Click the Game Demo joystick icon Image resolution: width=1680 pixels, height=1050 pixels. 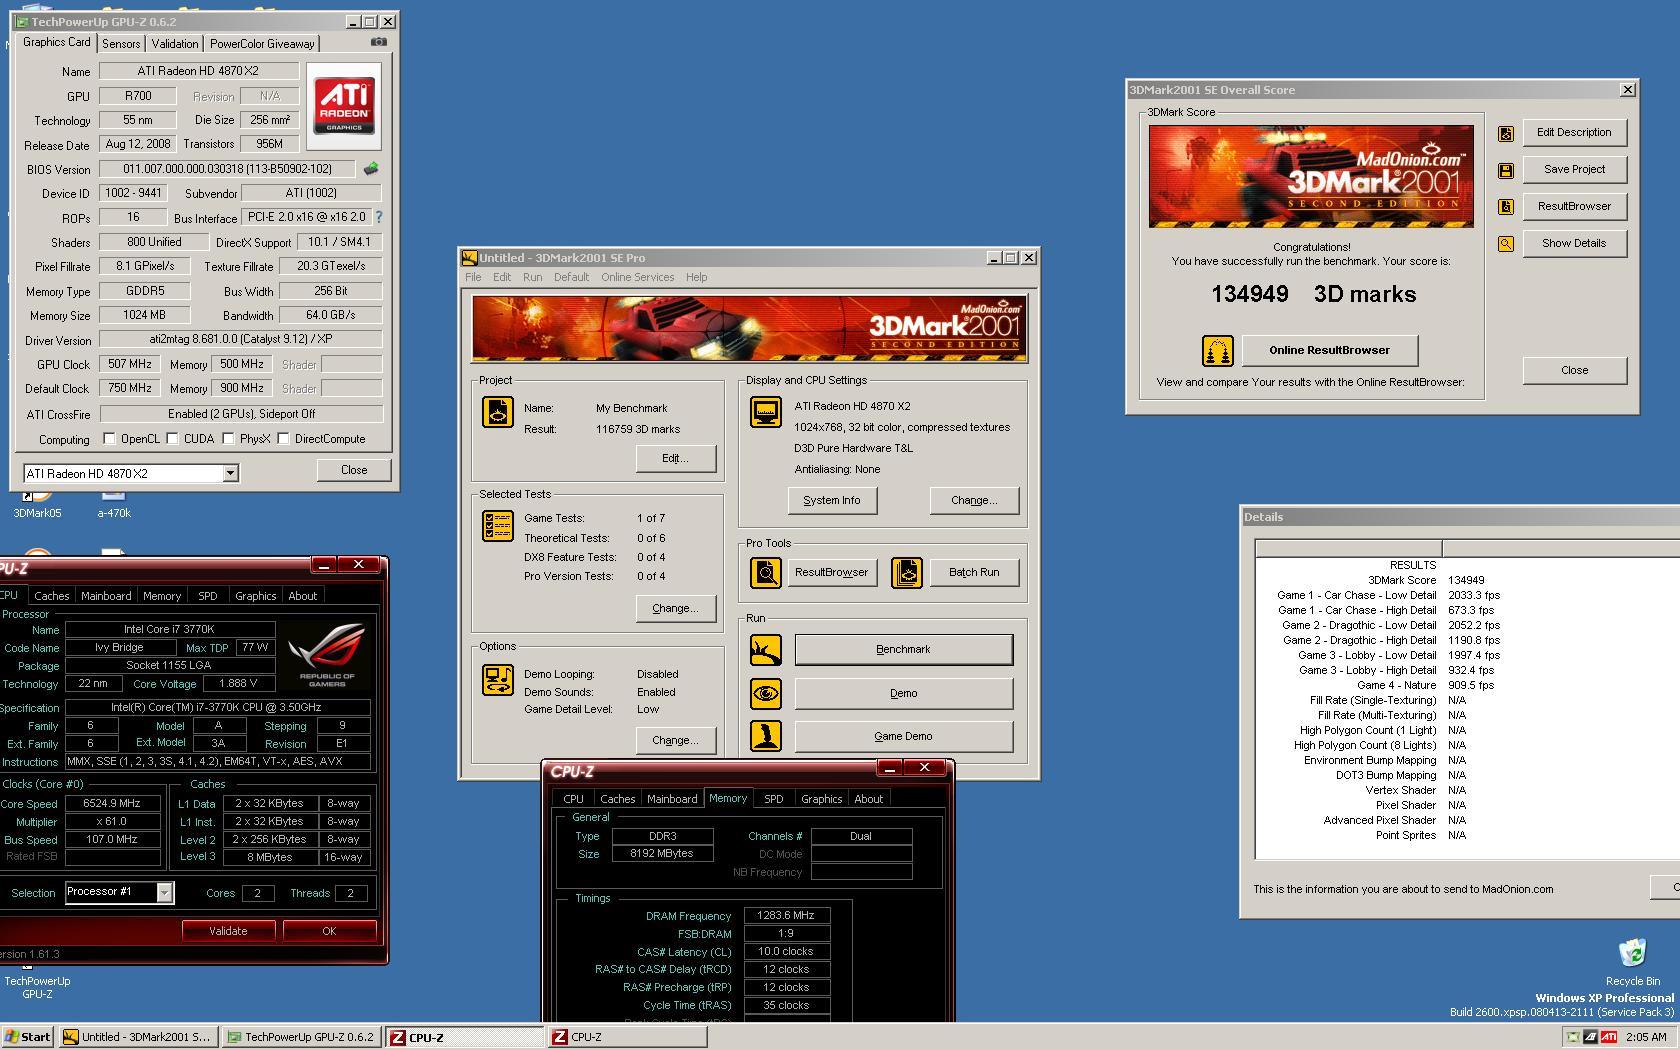766,736
